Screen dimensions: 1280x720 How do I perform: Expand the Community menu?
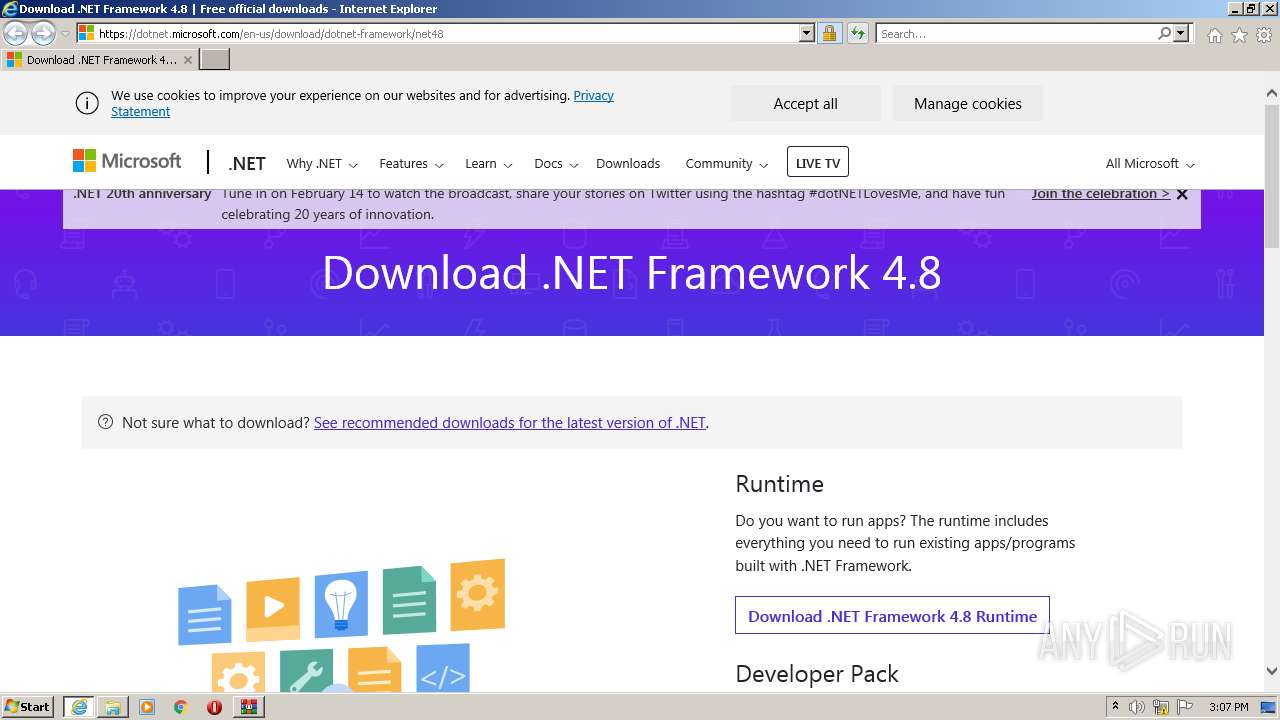point(727,164)
